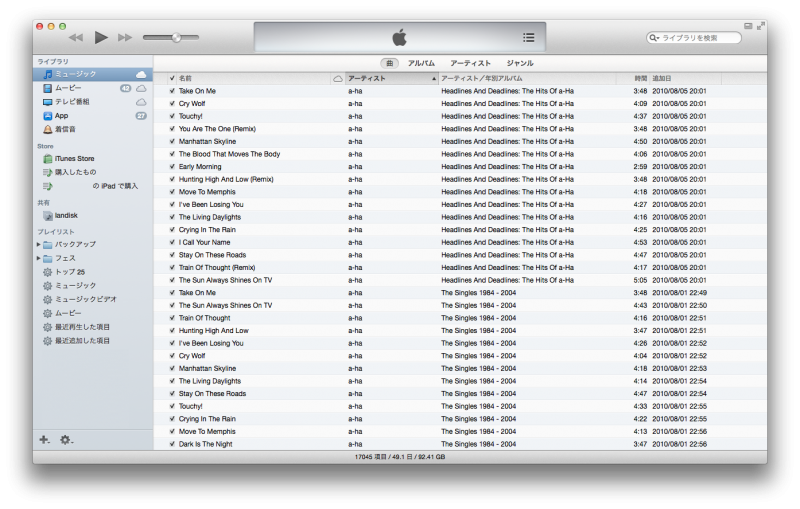Click the iCloud icon beside ミュージック
This screenshot has width=800, height=509.
(141, 74)
